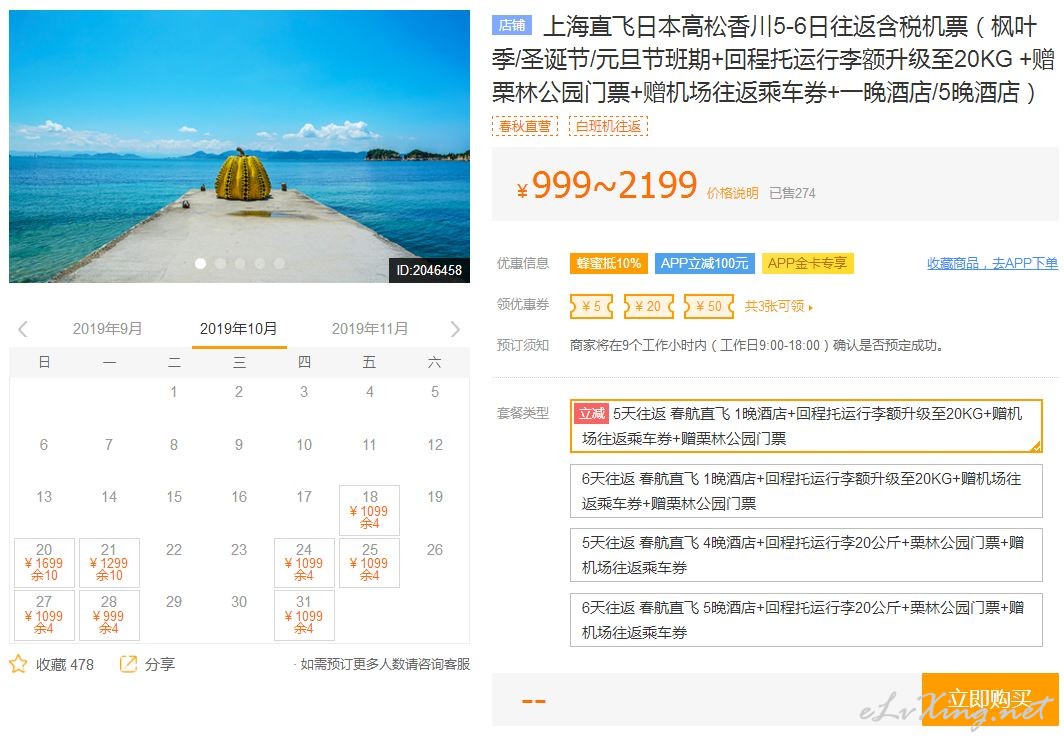Select package 5天往返 4晚酒店 option
The width and height of the screenshot is (1064, 744).
pyautogui.click(x=806, y=555)
